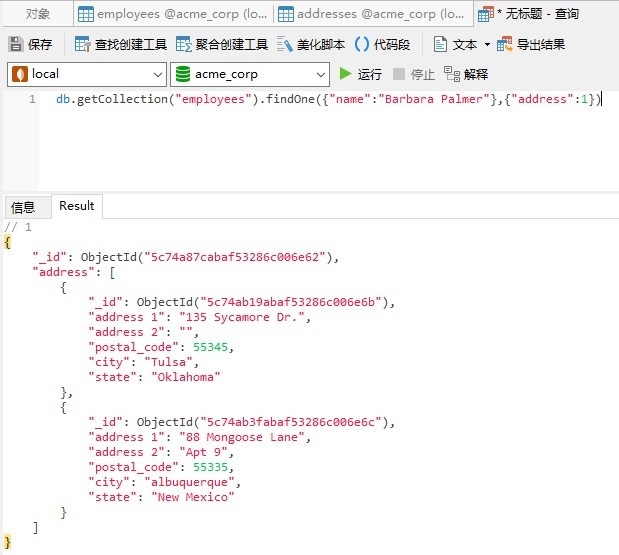Viewport: 619px width, 555px height.
Task: Click the "address" array key in result
Action: pyautogui.click(x=63, y=272)
